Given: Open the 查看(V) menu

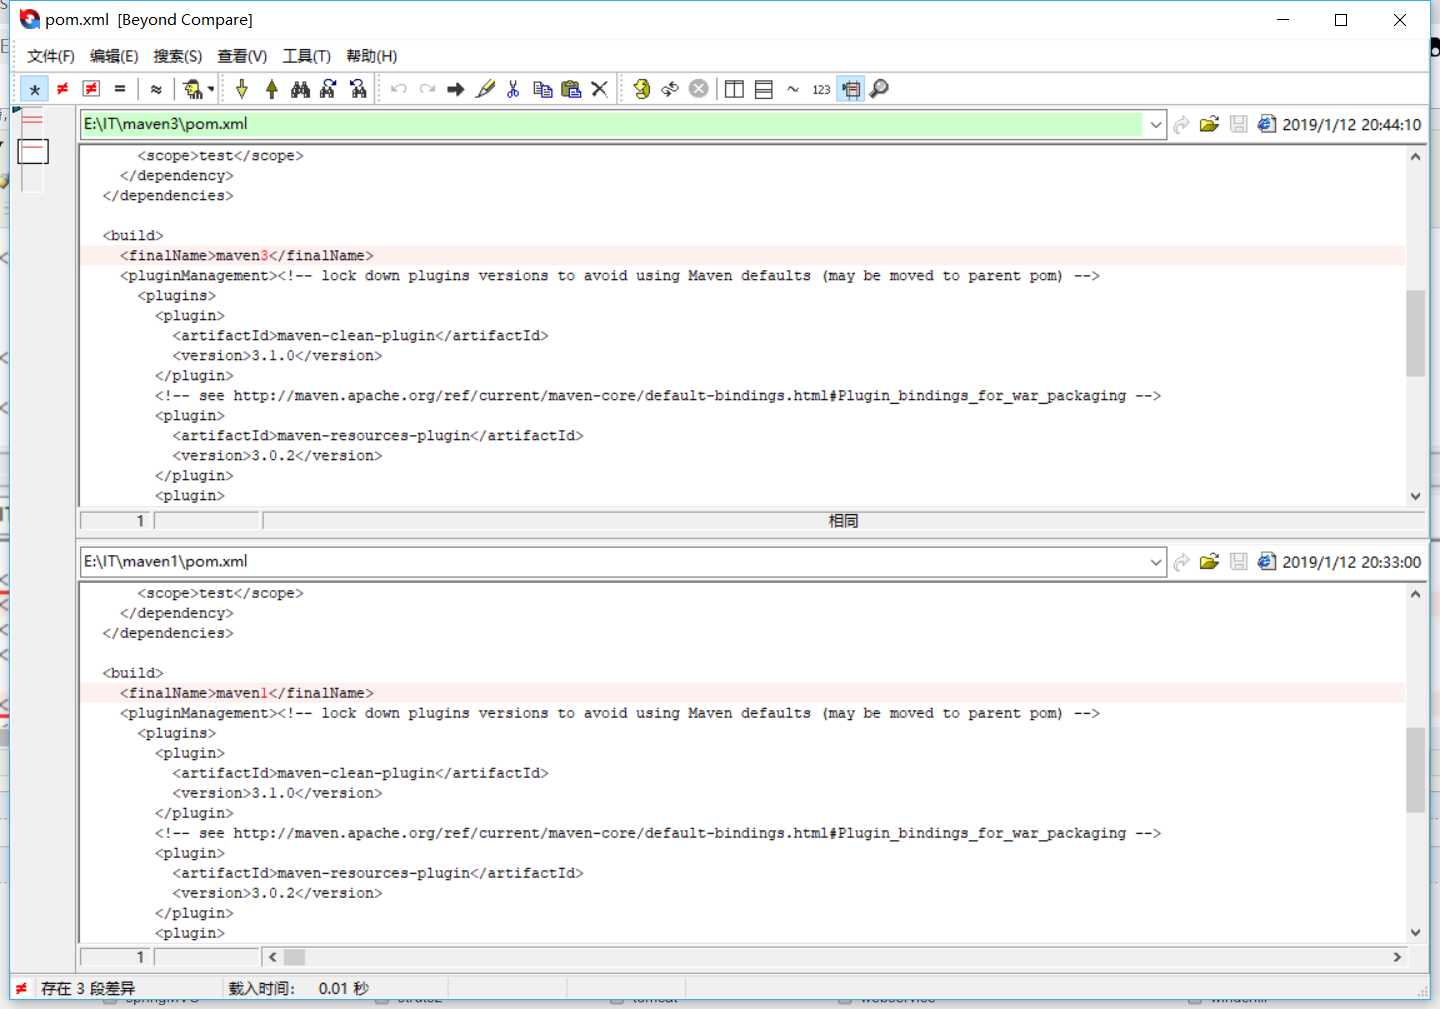Looking at the screenshot, I should [x=242, y=56].
